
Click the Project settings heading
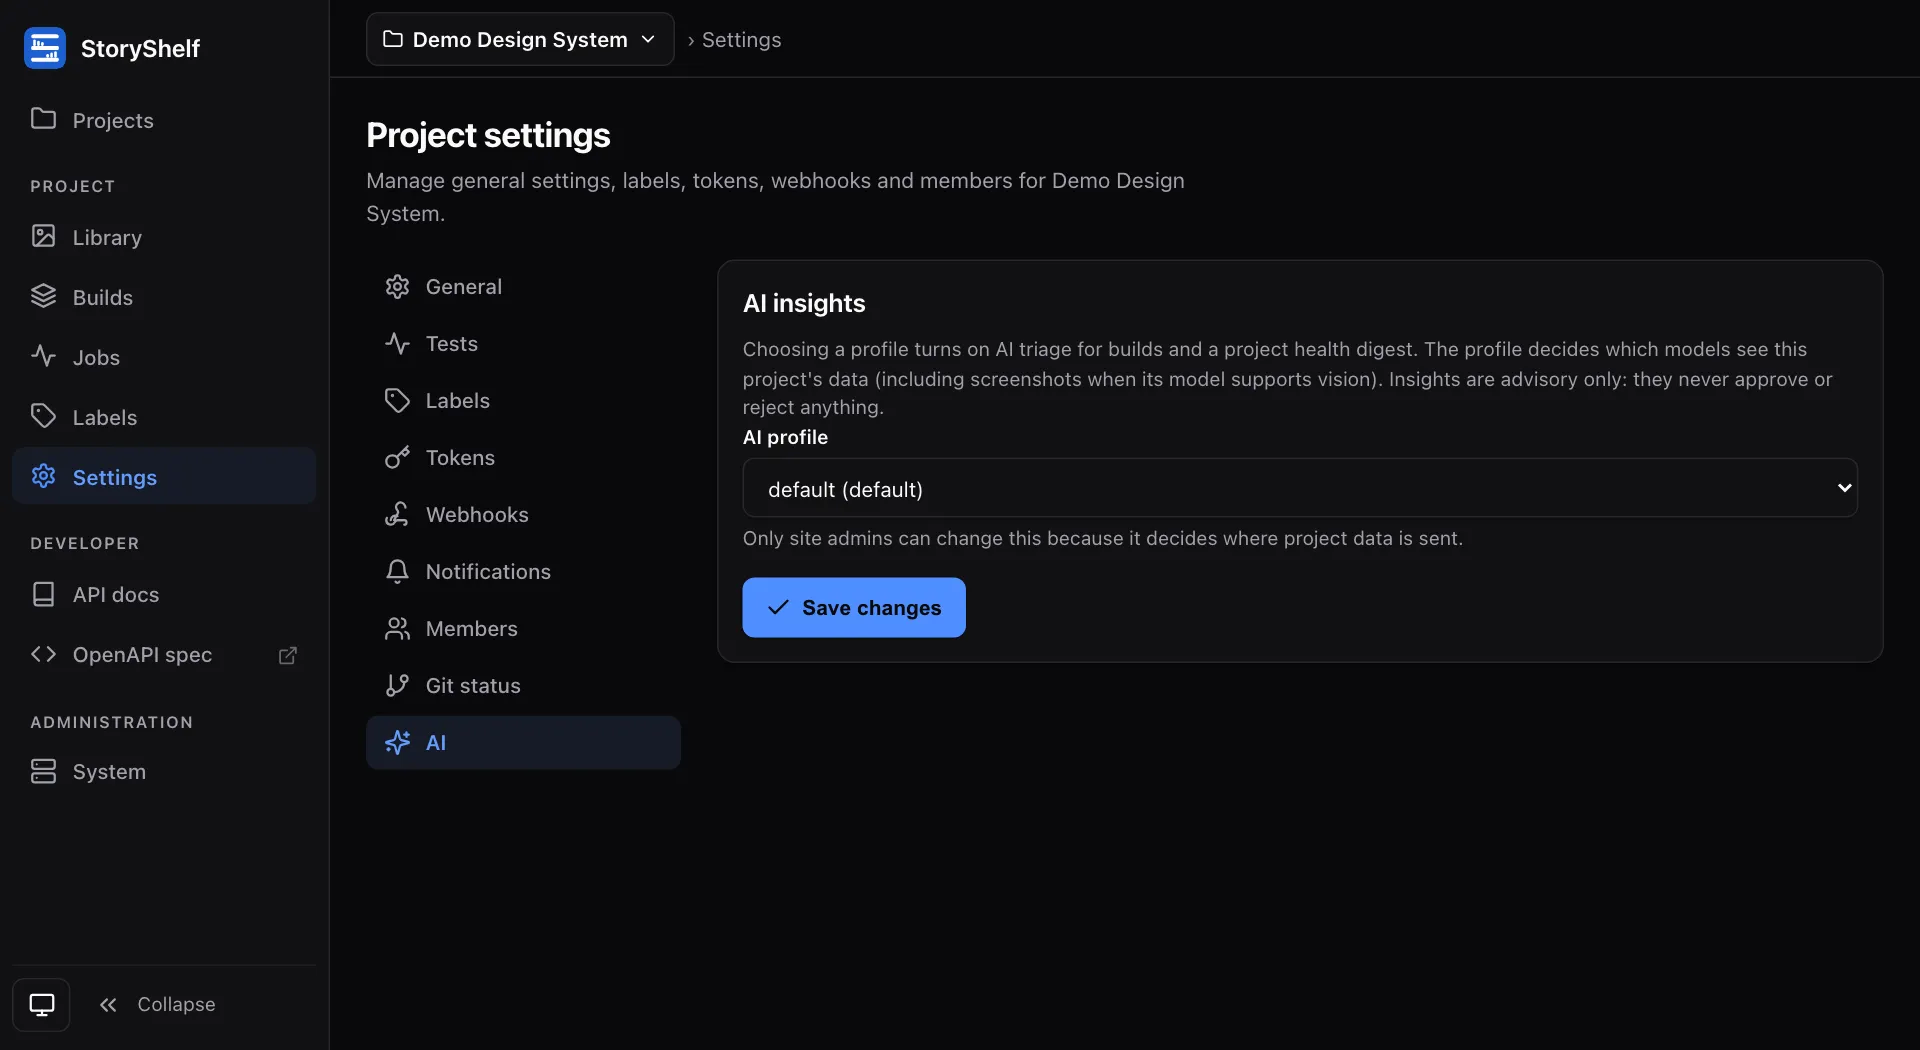[488, 135]
